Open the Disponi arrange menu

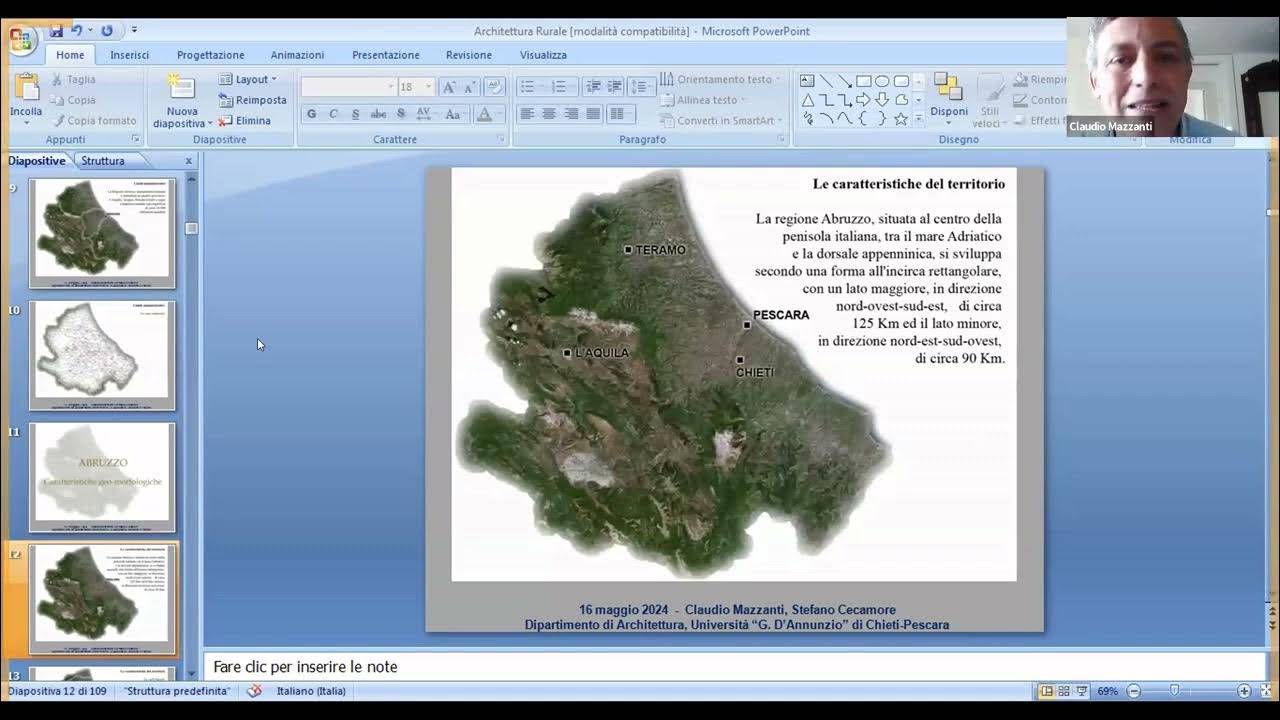948,97
